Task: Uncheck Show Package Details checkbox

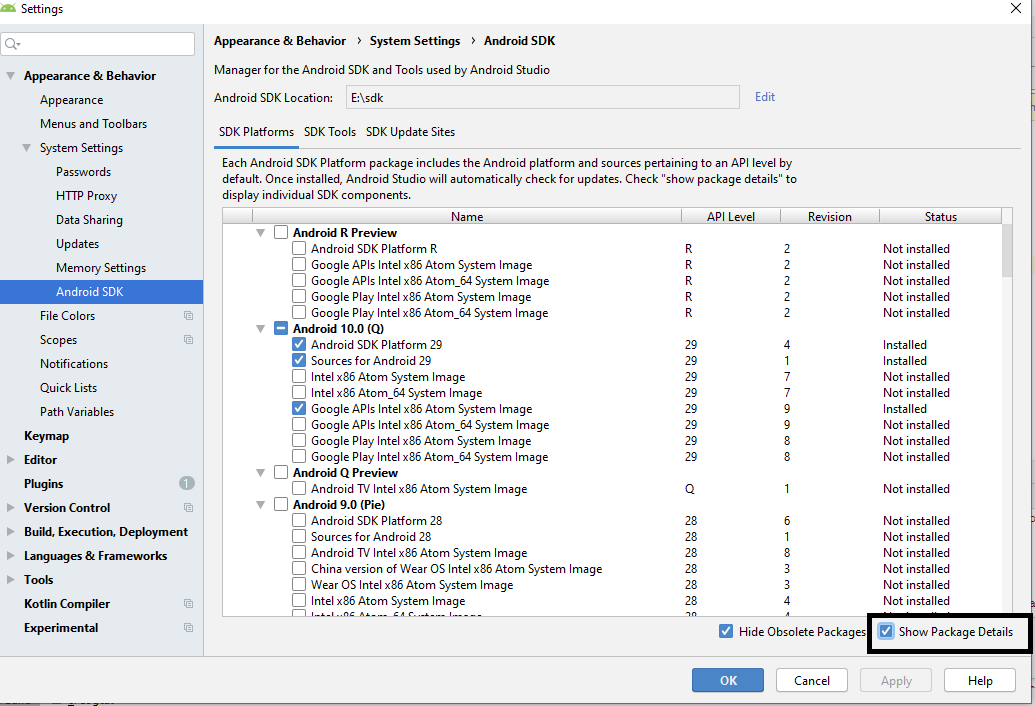Action: [886, 632]
